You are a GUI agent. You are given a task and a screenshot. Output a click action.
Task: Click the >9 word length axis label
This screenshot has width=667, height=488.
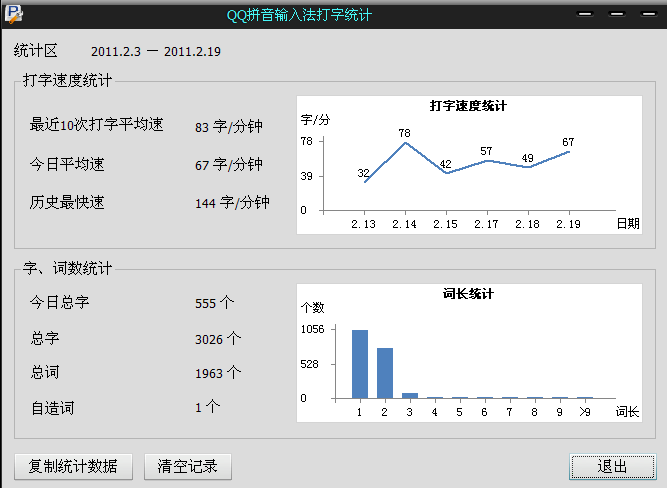(x=585, y=412)
